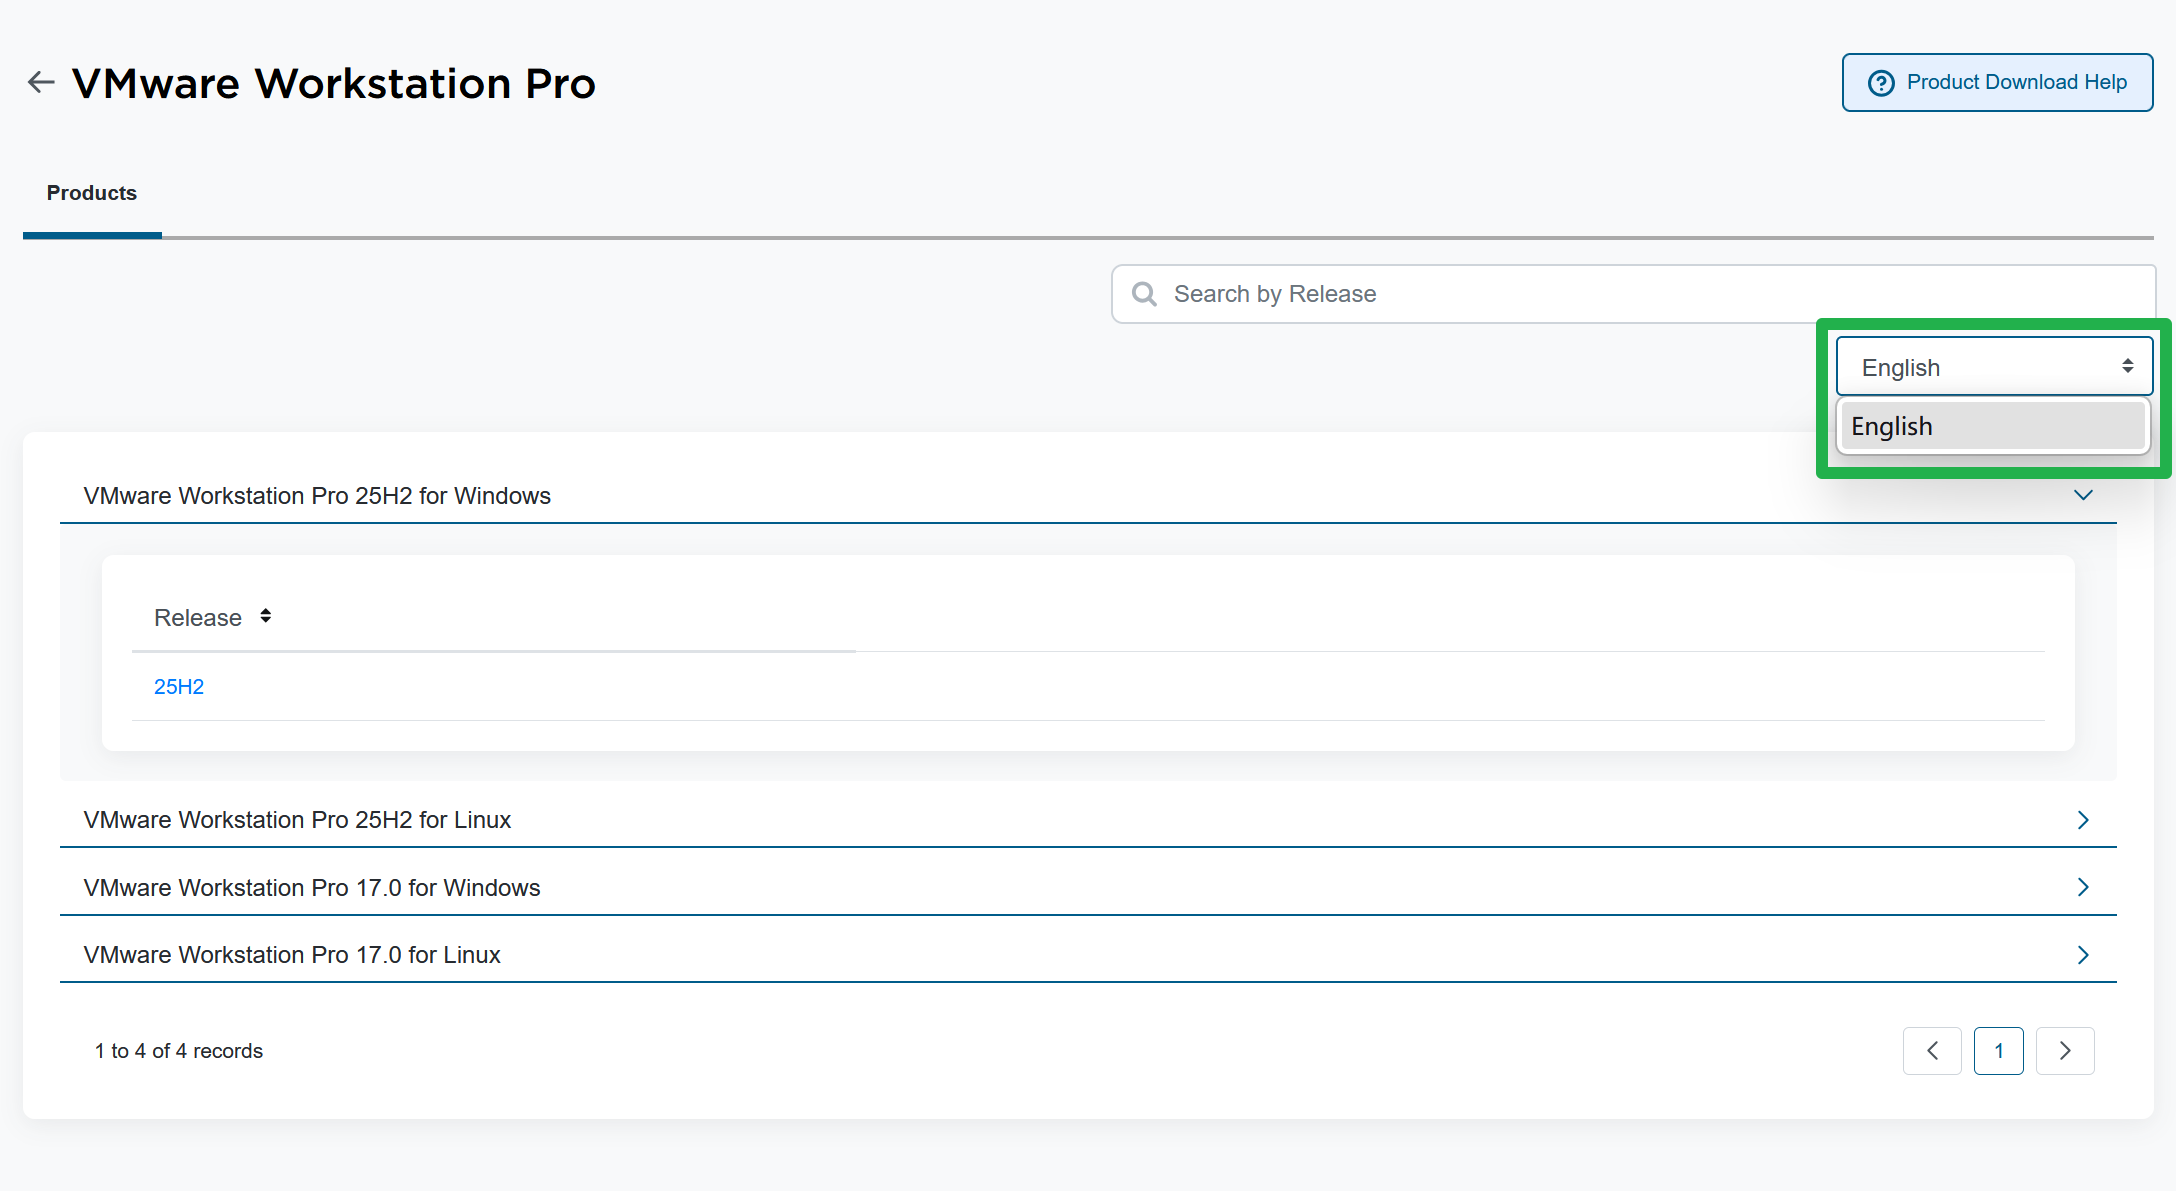
Task: Click the Release column header
Action: pos(198,618)
